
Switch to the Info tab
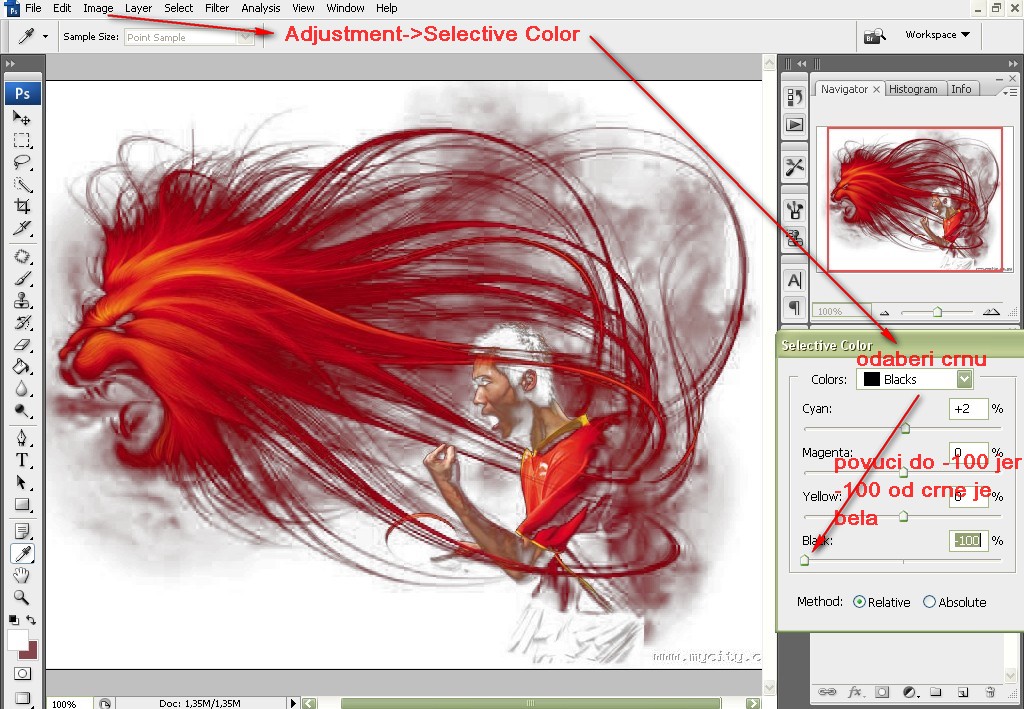point(961,89)
